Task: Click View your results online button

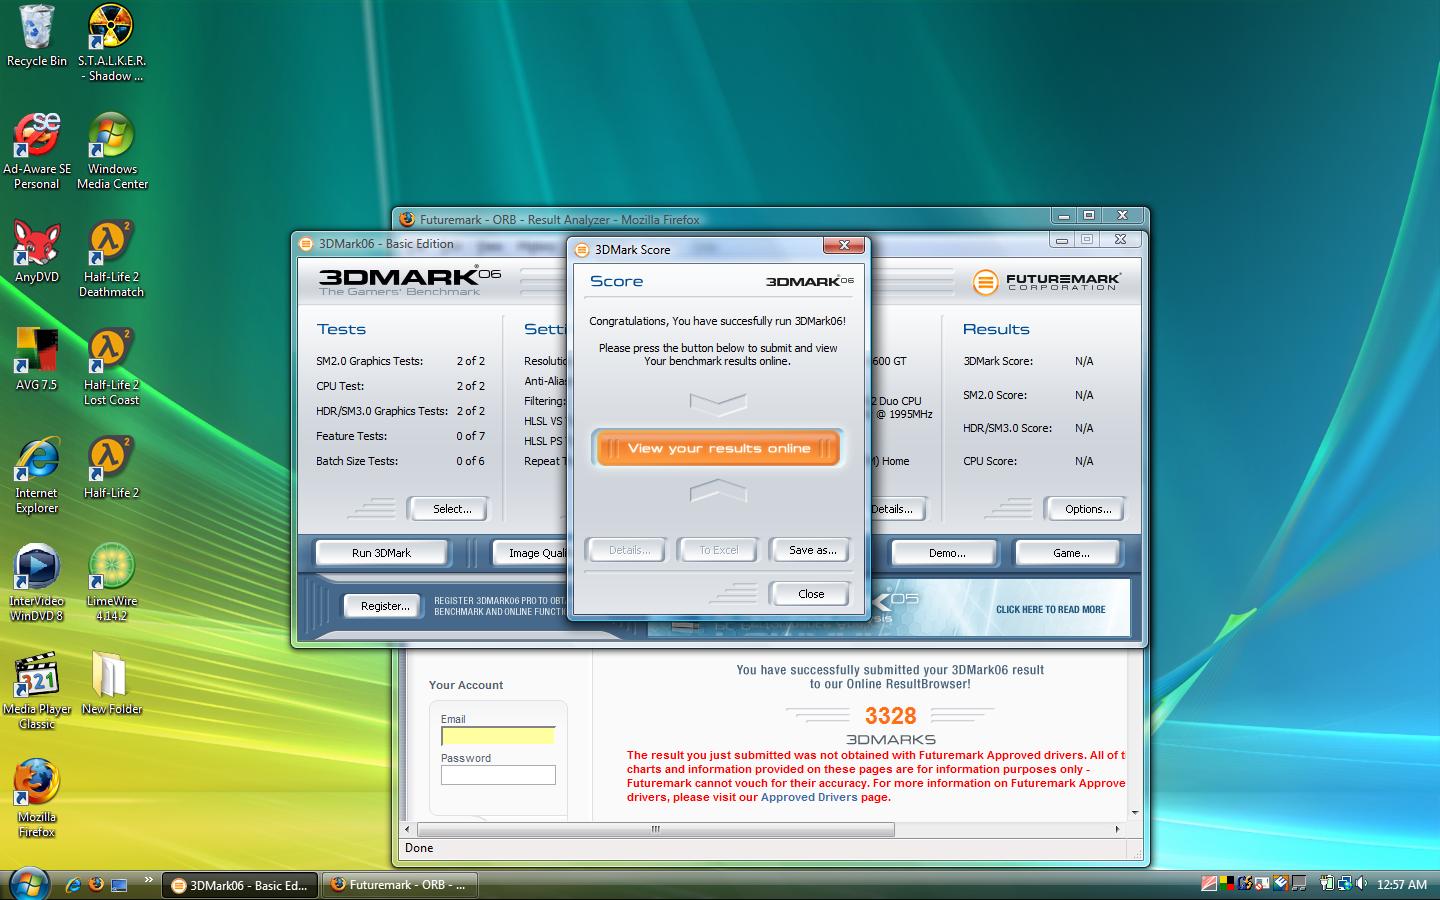Action: pos(718,448)
